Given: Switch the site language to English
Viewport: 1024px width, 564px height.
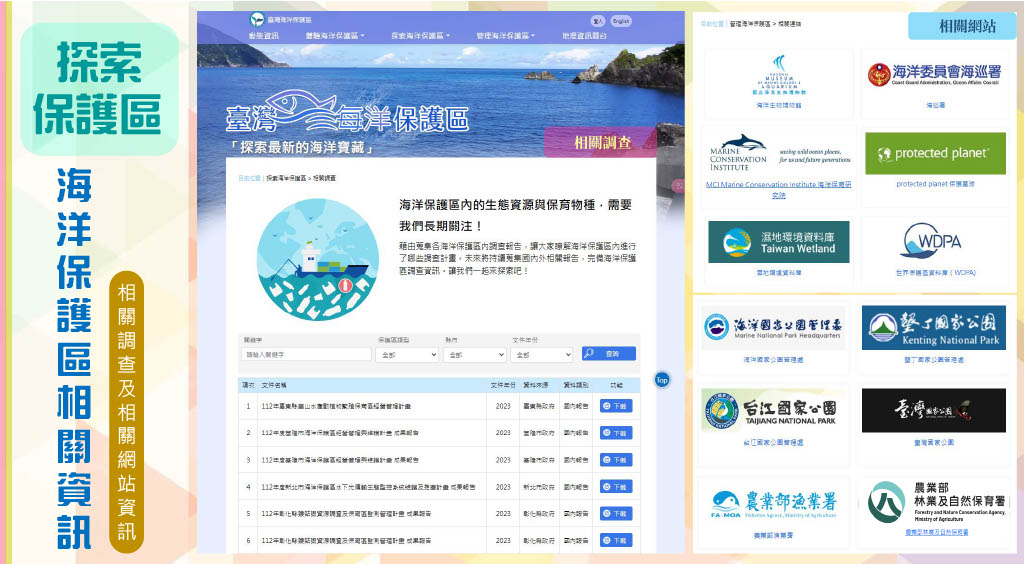Looking at the screenshot, I should 621,21.
